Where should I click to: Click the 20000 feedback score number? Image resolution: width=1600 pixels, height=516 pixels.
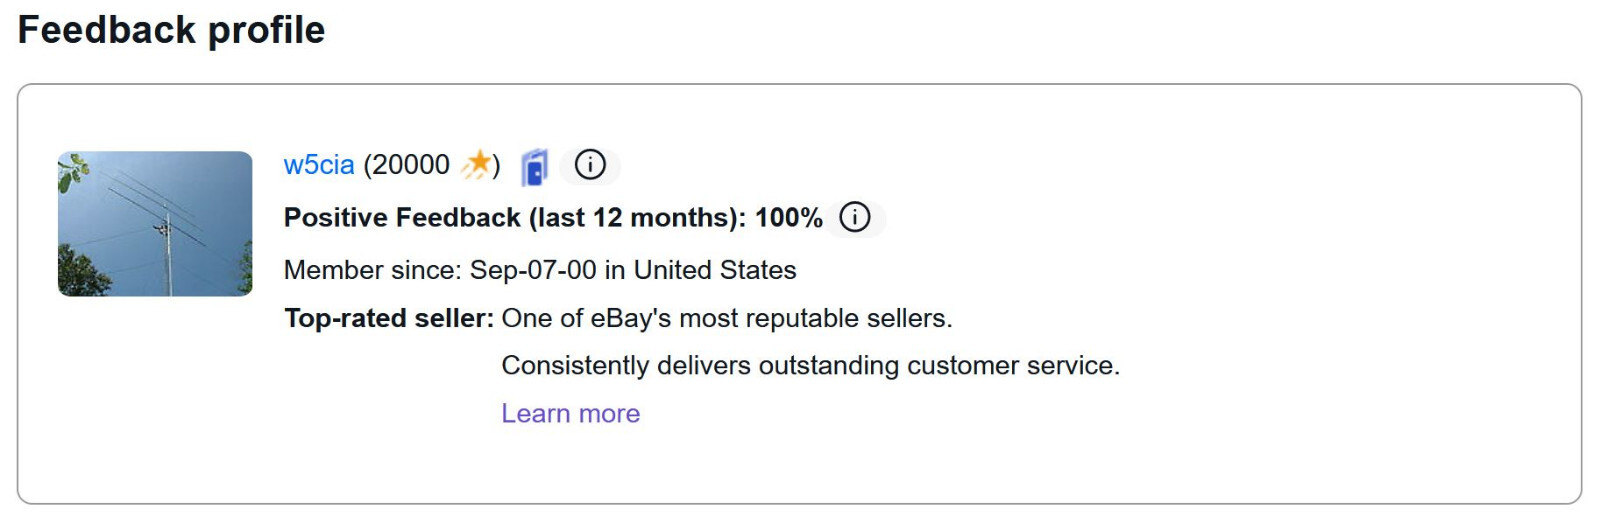point(411,165)
